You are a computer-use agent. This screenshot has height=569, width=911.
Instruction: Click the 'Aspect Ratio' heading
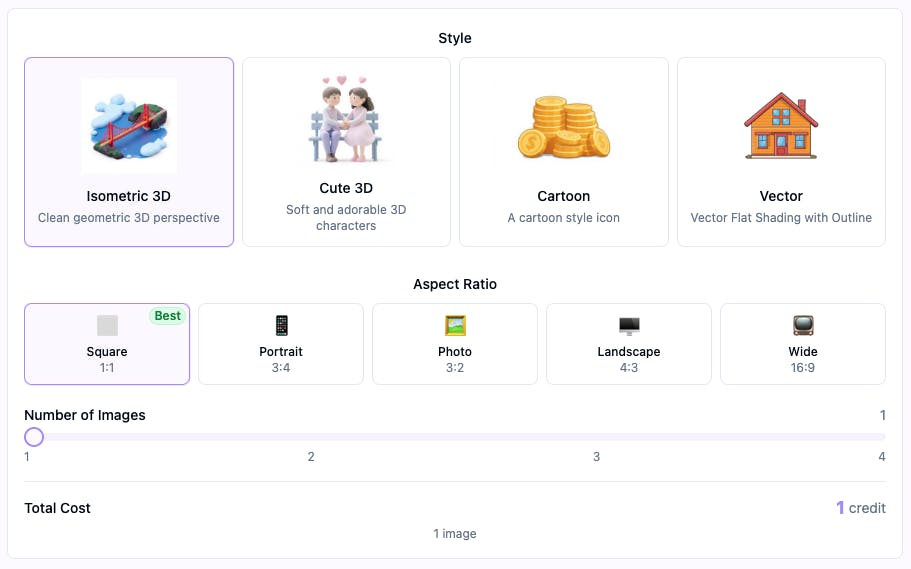tap(455, 284)
